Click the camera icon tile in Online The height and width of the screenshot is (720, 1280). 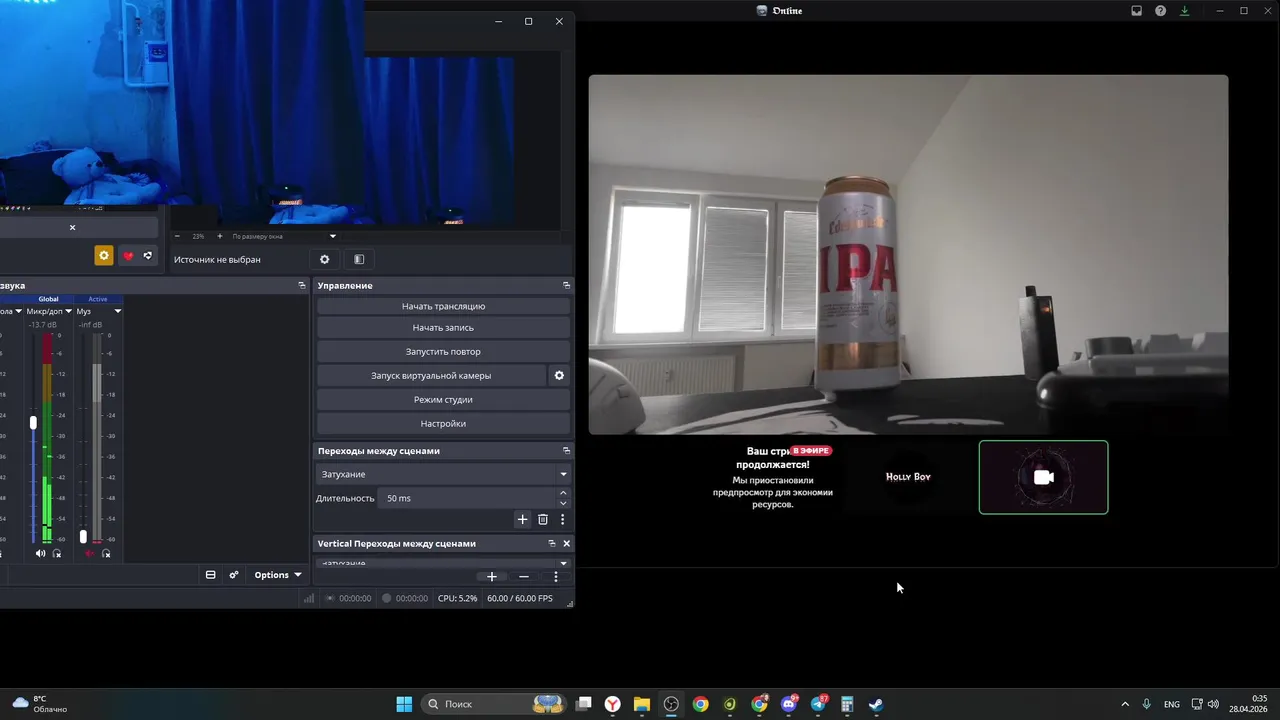coord(1043,477)
